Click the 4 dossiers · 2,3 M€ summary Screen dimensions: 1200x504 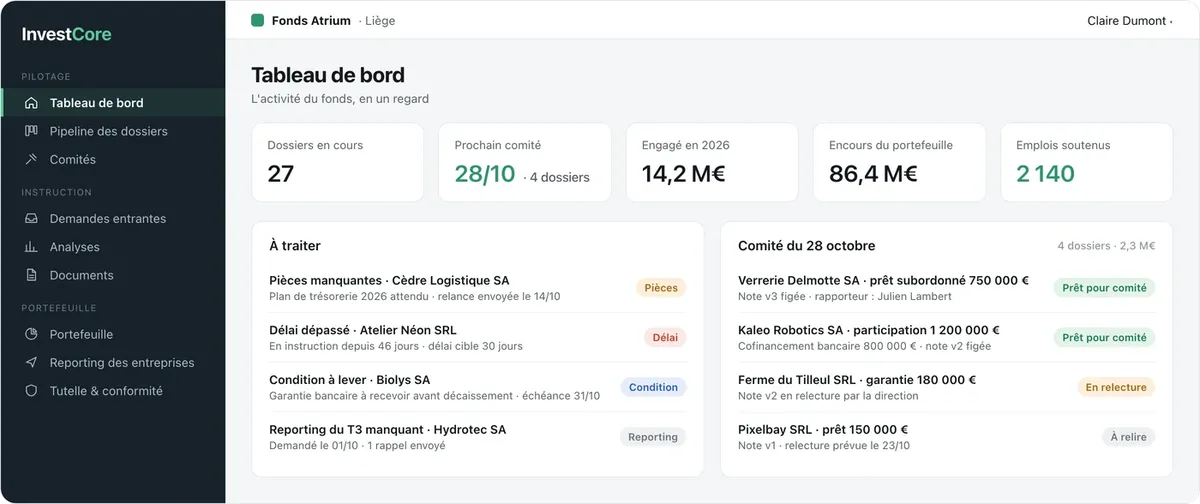pyautogui.click(x=1106, y=246)
